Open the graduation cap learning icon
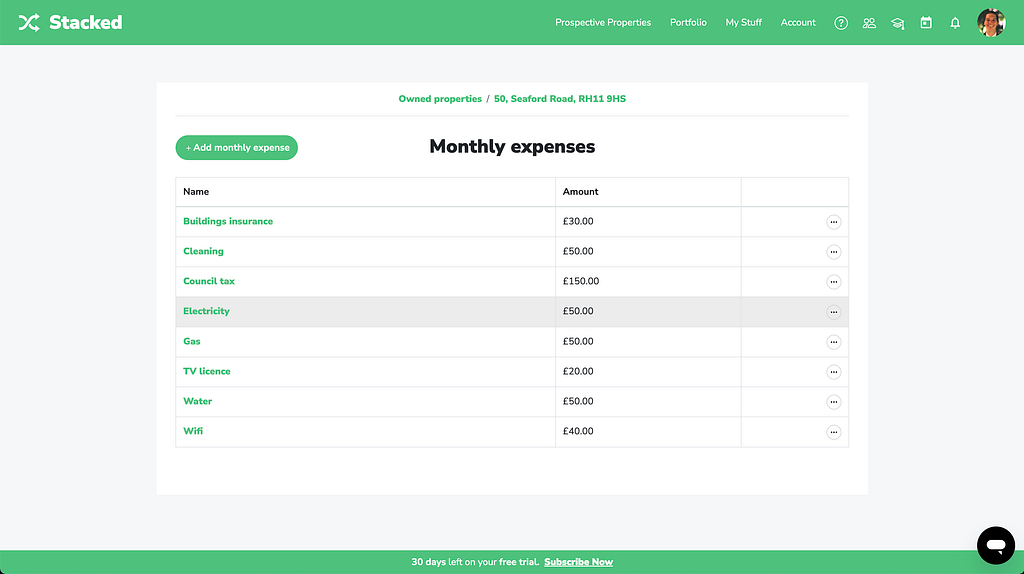The width and height of the screenshot is (1024, 574). [897, 23]
